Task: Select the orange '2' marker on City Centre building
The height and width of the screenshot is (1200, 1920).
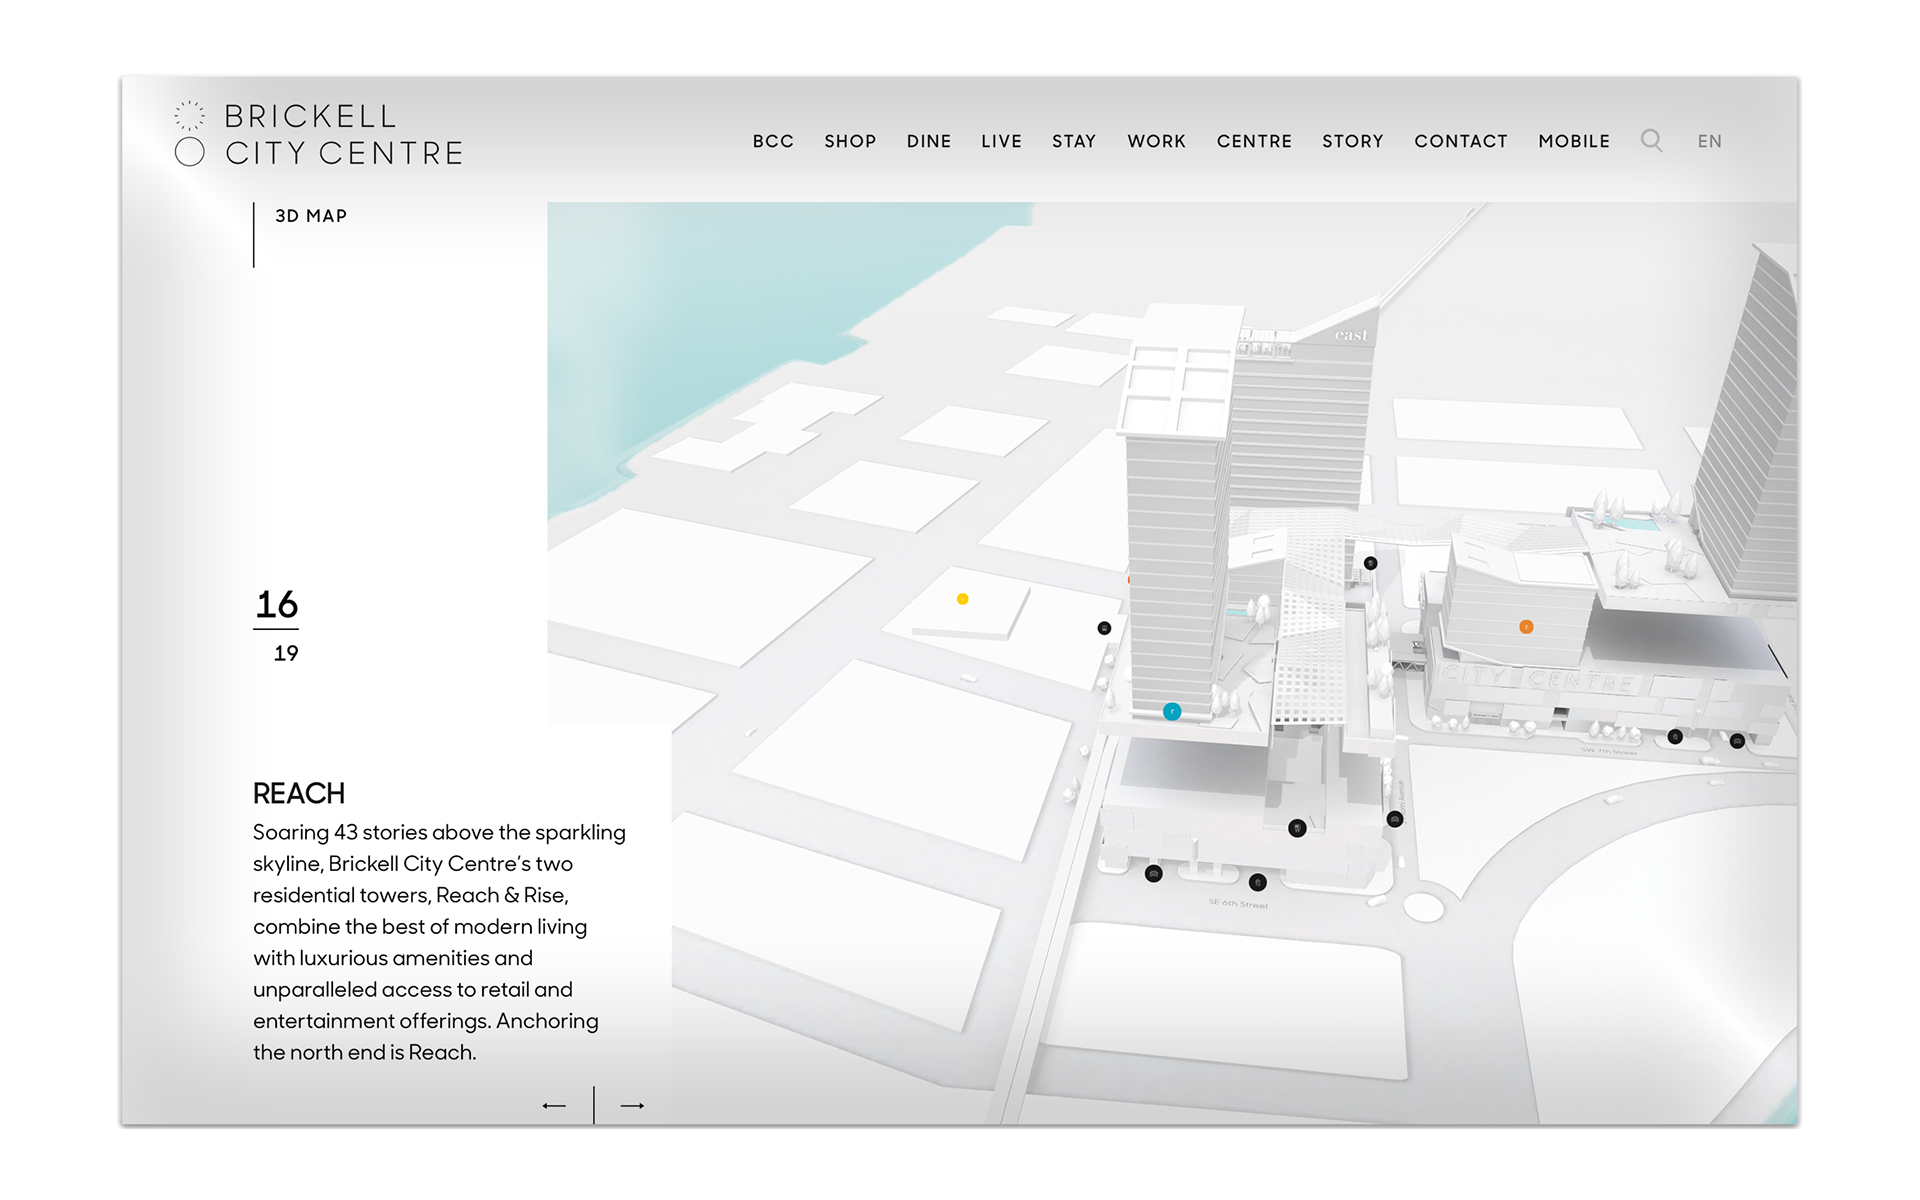Action: click(1526, 627)
